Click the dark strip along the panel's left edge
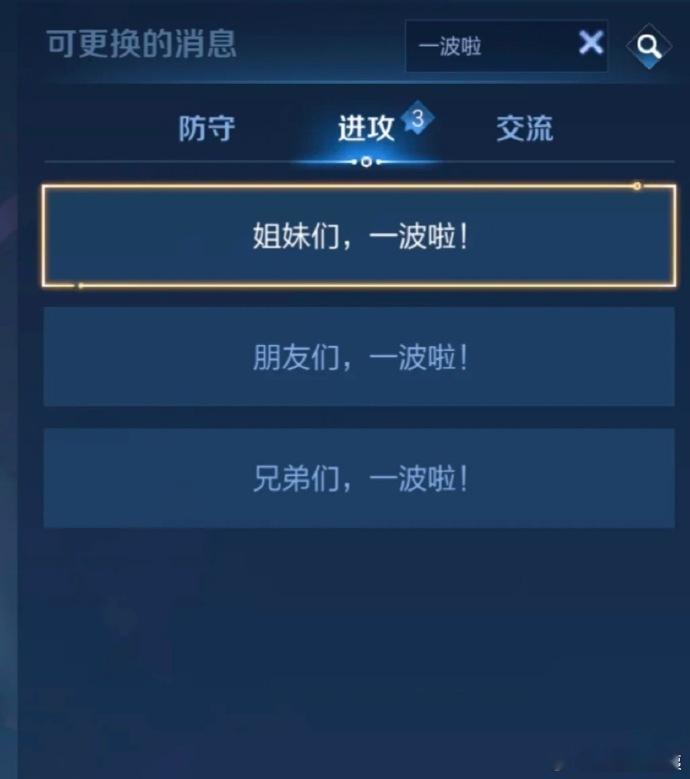Image resolution: width=690 pixels, height=779 pixels. pos(8,390)
